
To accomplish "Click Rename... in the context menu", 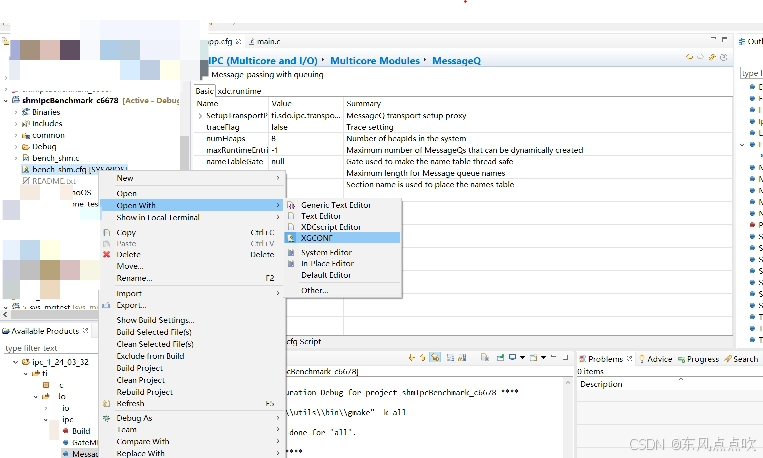I will coord(134,278).
